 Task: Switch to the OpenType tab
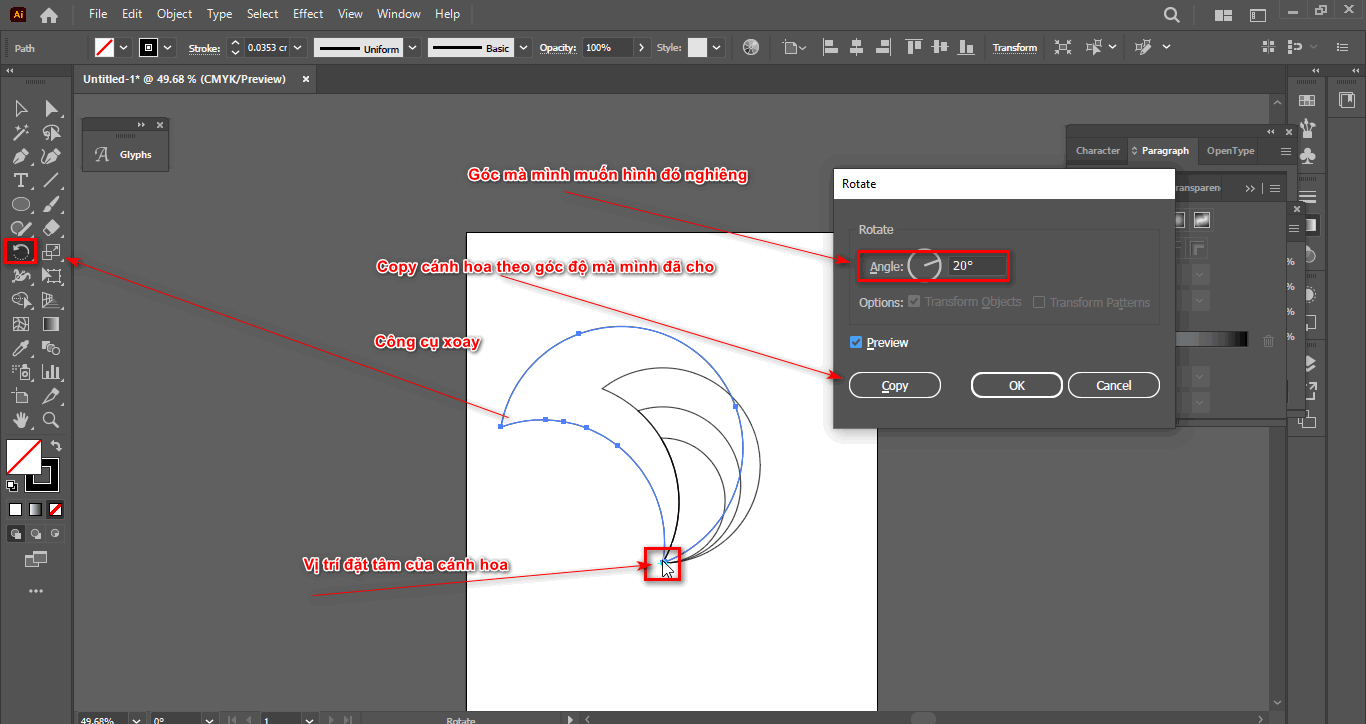pos(1230,151)
